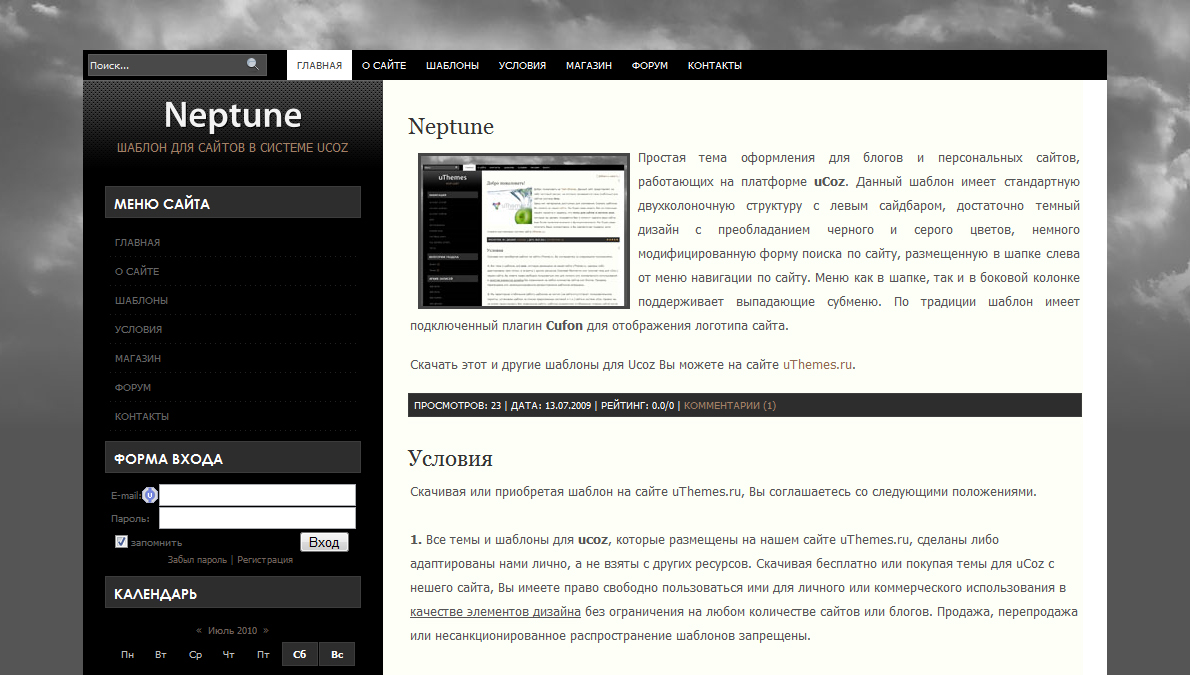
Task: Select УСЛОВИЯ in the sidebar menu
Action: pyautogui.click(x=138, y=329)
